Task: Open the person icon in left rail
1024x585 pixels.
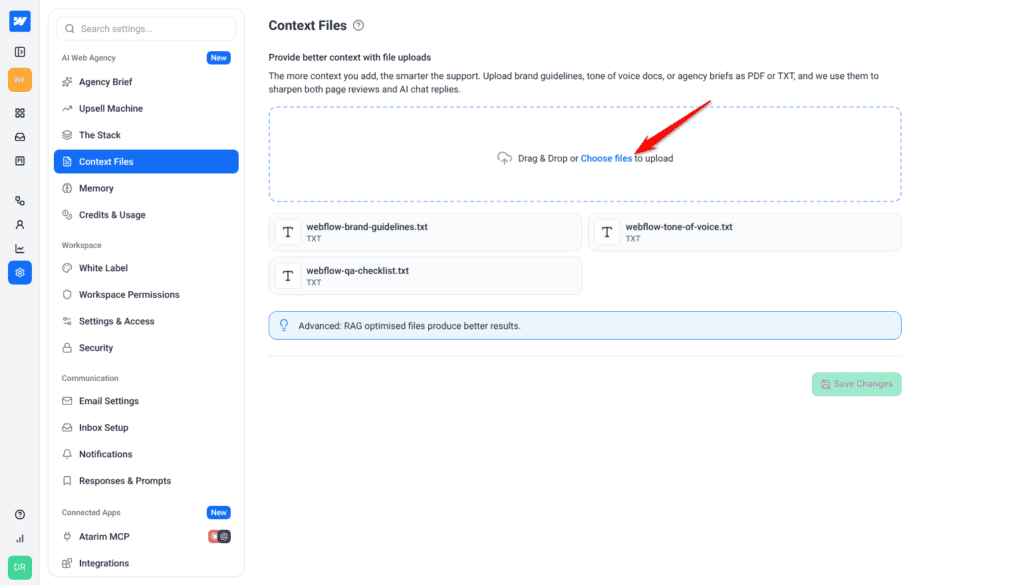Action: pos(20,225)
